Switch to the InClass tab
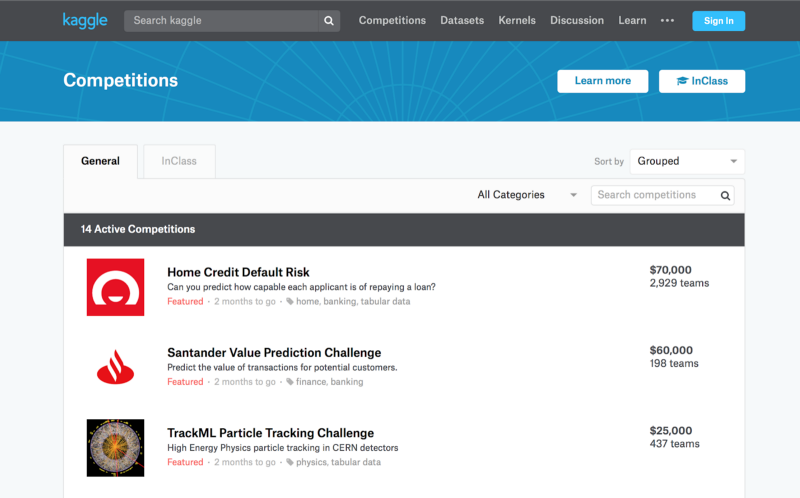 (179, 161)
